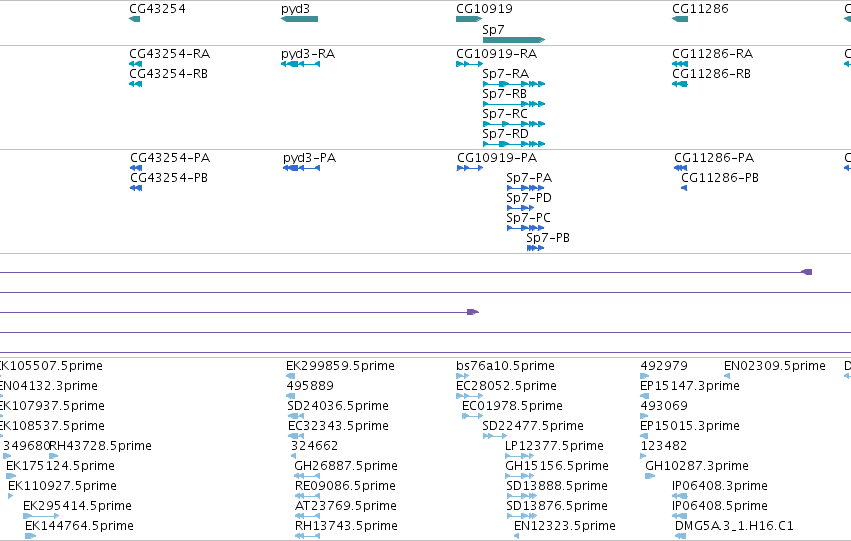Click the CG11286-RA transcript label
851x541 pixels.
(713, 54)
